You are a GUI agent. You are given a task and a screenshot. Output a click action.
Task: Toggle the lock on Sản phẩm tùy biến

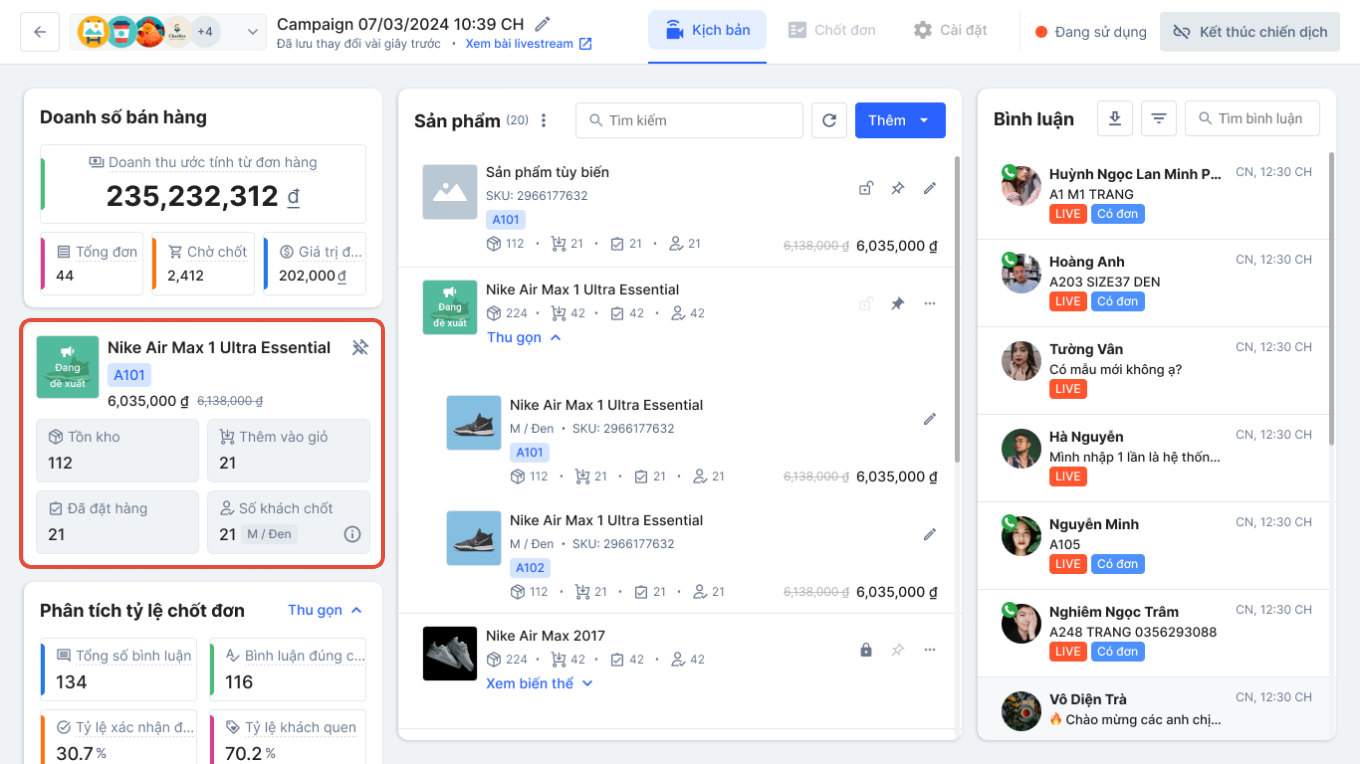click(866, 188)
